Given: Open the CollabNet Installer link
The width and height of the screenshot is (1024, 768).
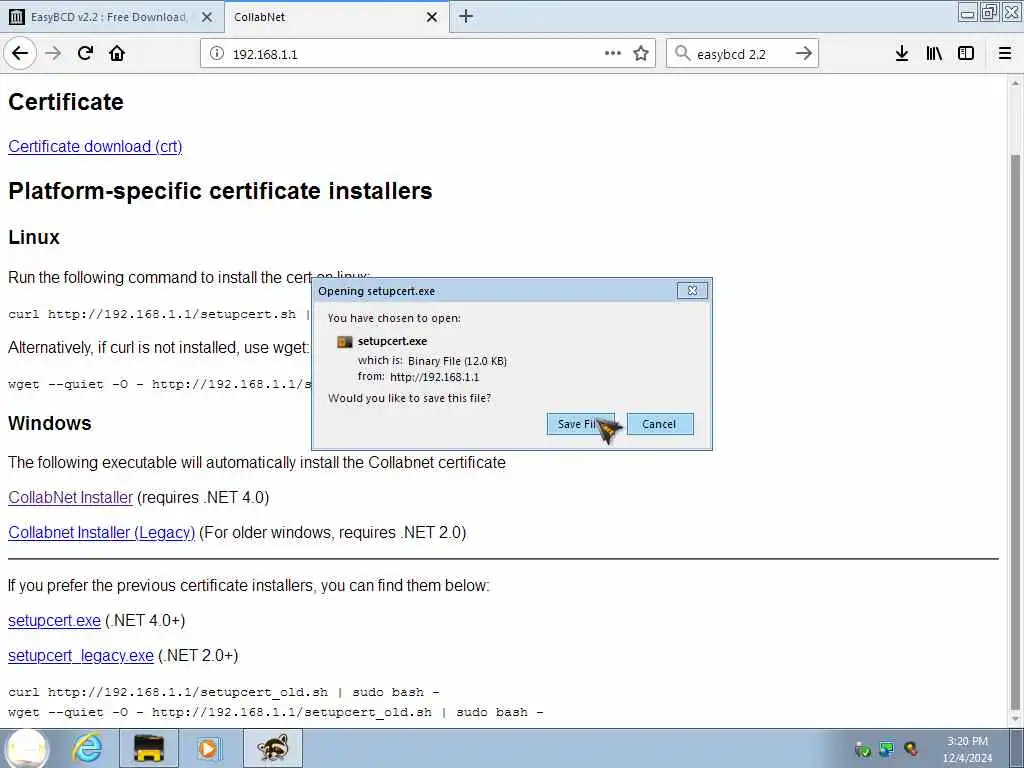Looking at the screenshot, I should [71, 498].
